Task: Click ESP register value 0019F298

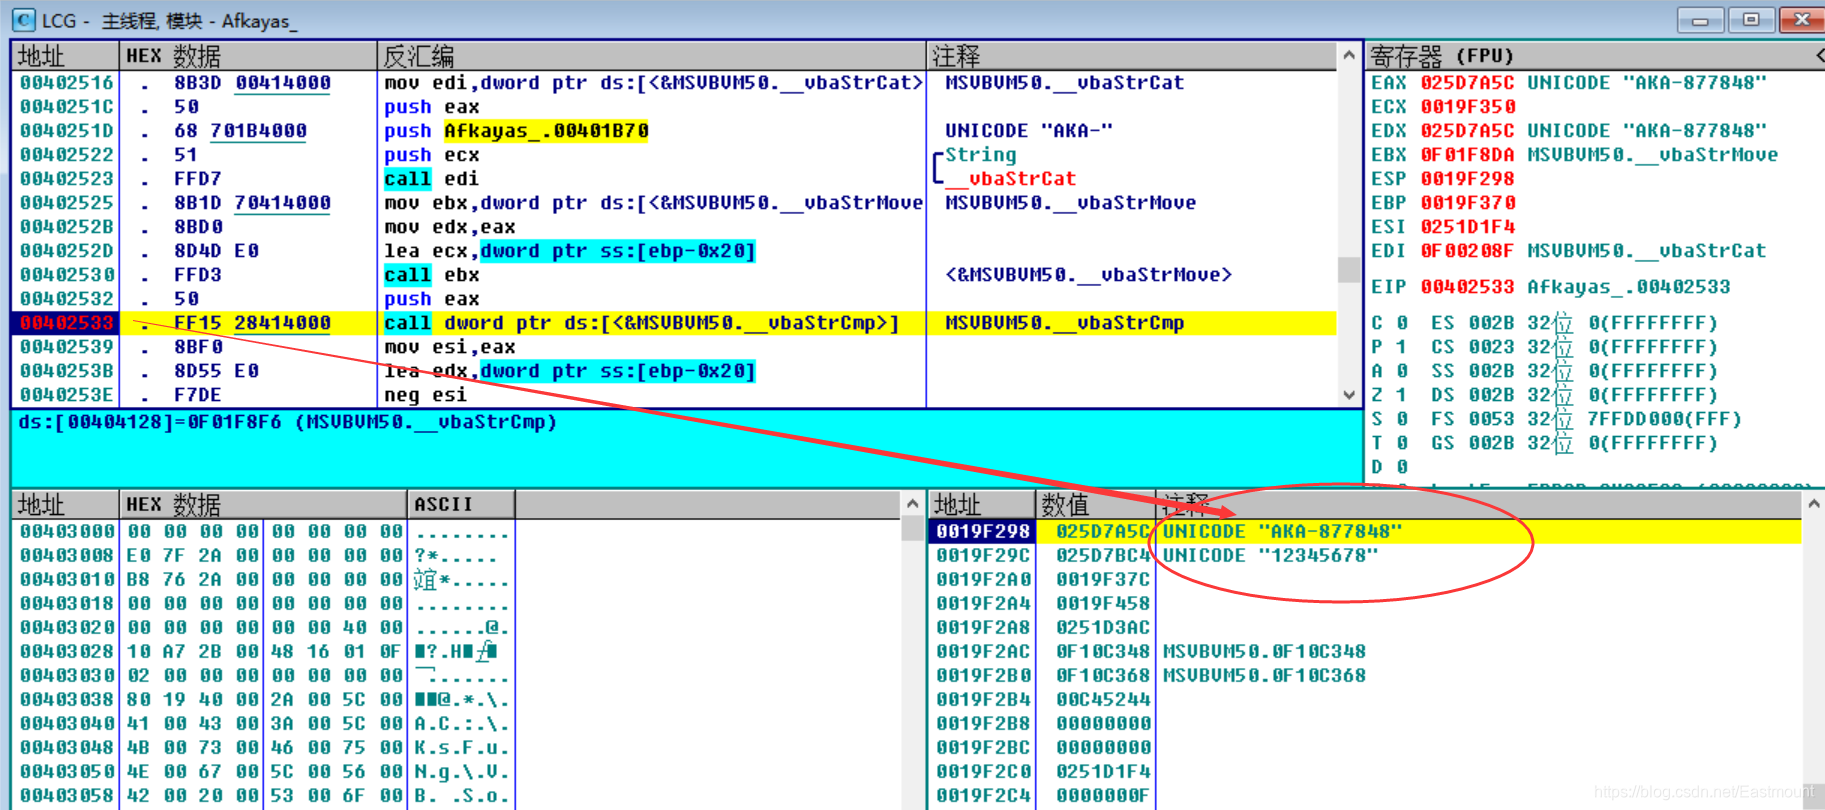Action: click(1467, 179)
